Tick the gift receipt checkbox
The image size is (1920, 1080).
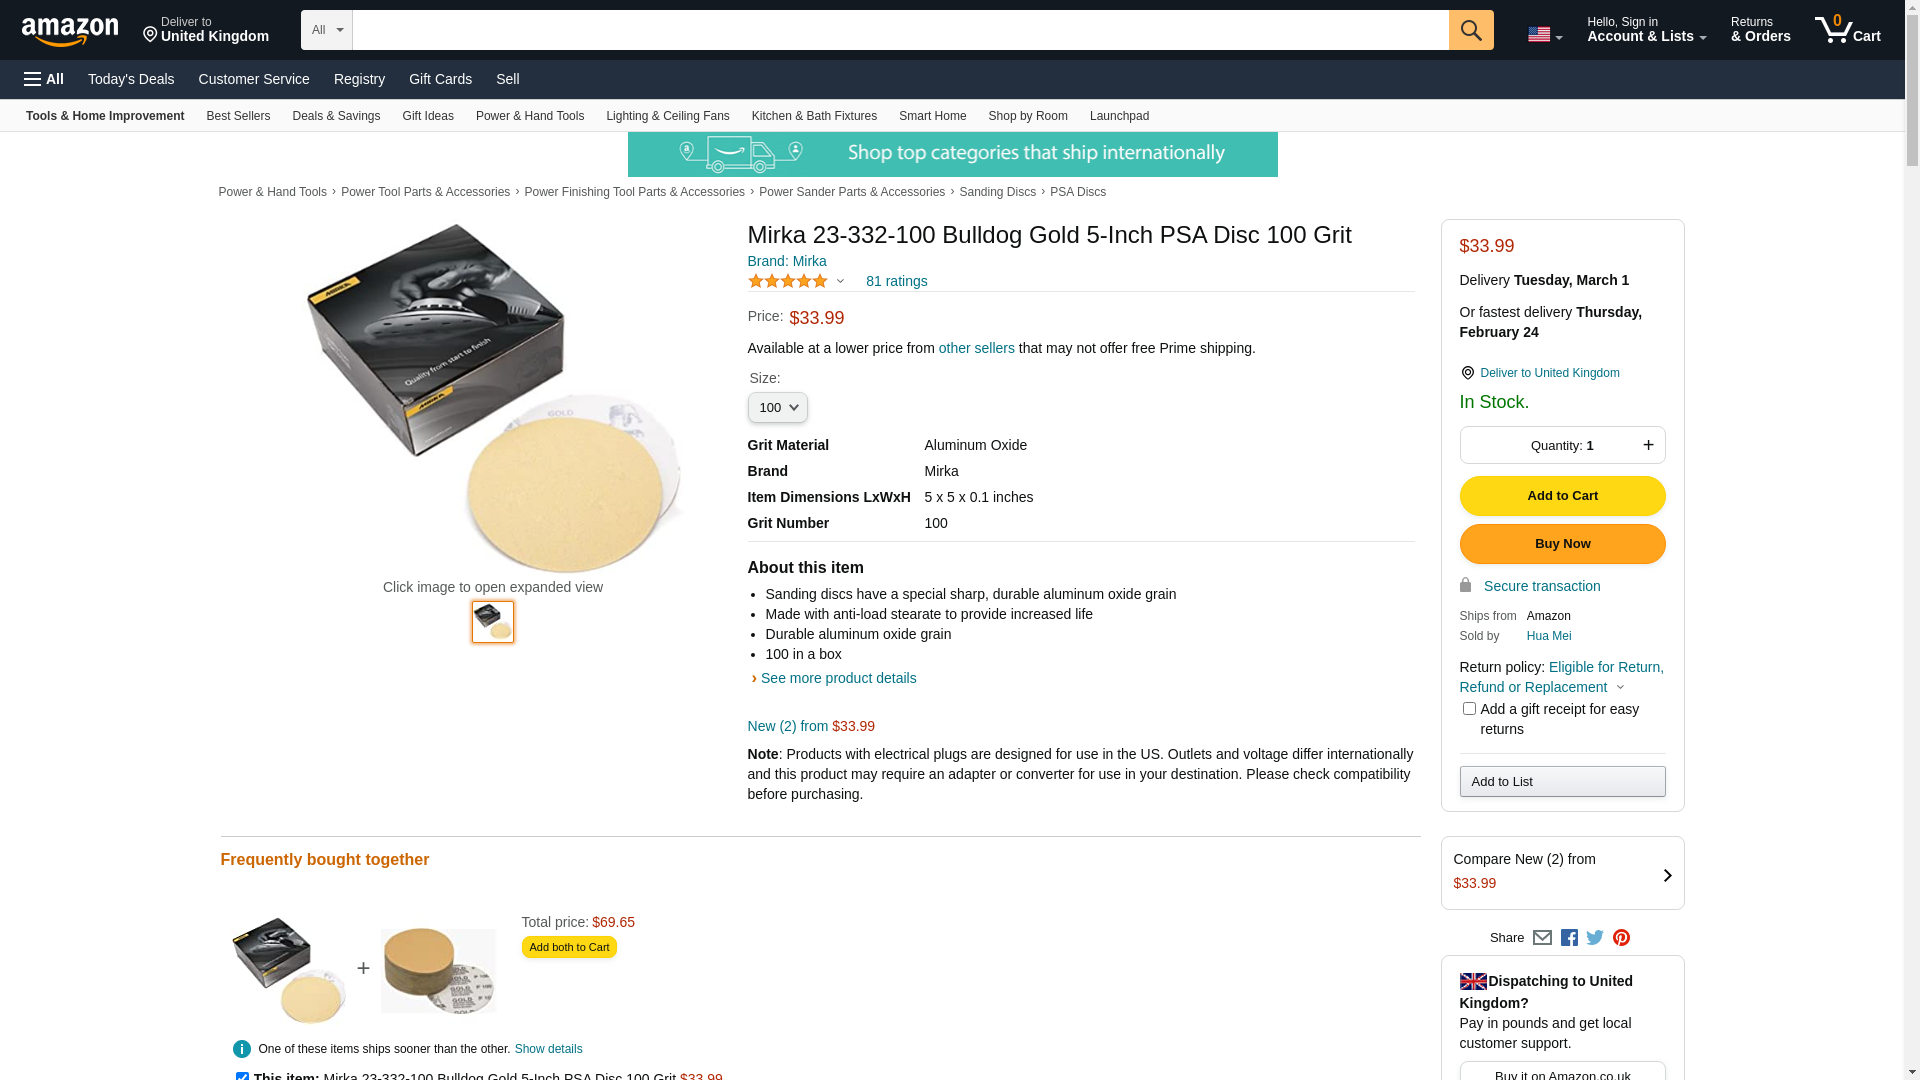1469,709
